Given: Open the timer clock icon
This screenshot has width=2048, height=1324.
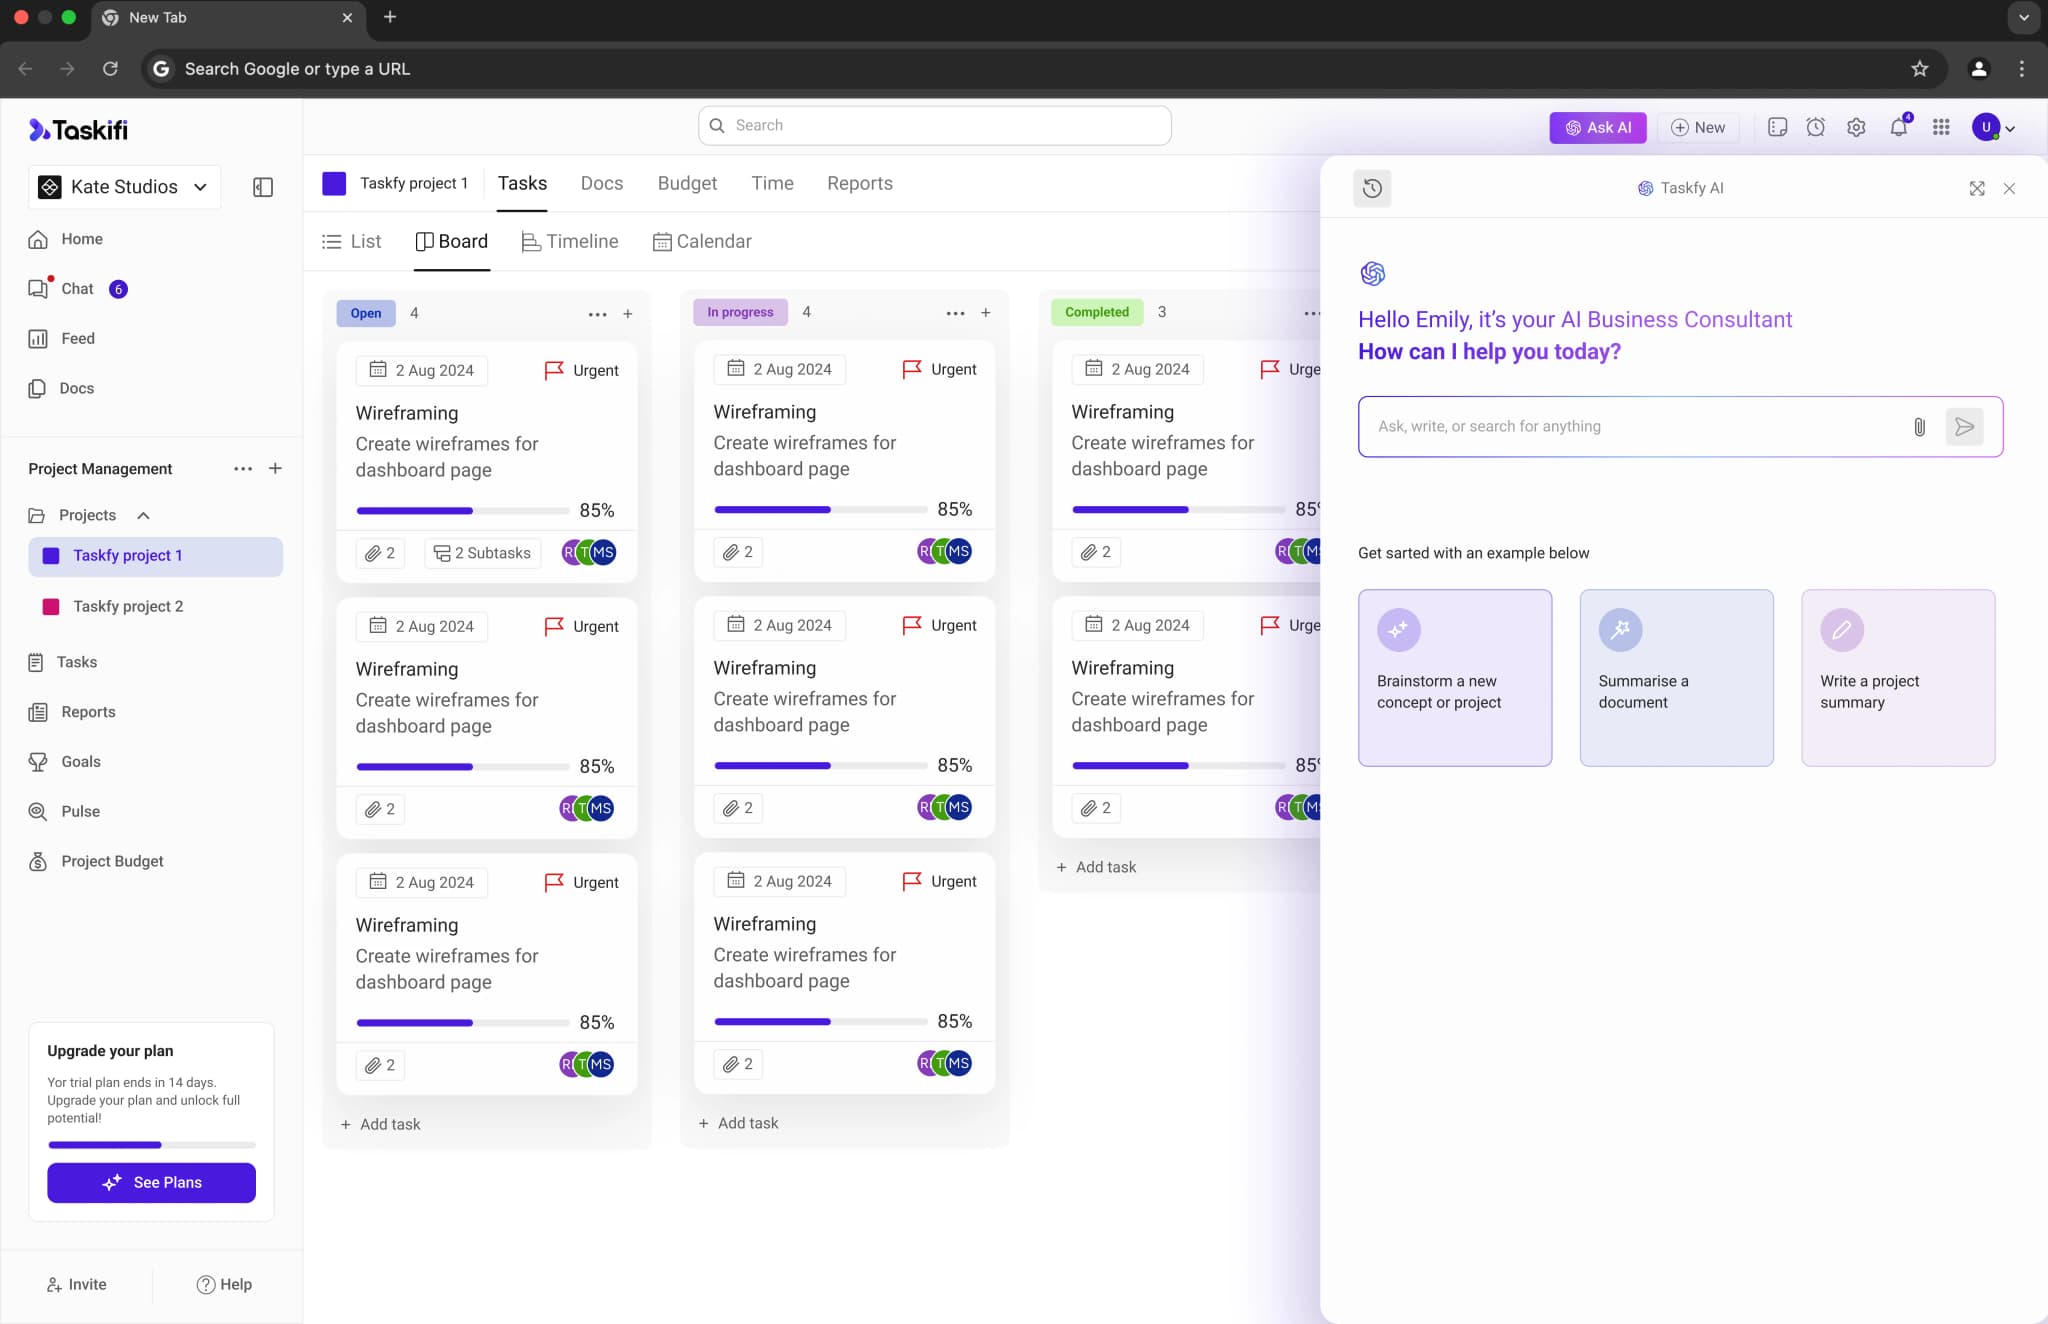Looking at the screenshot, I should click(1815, 127).
